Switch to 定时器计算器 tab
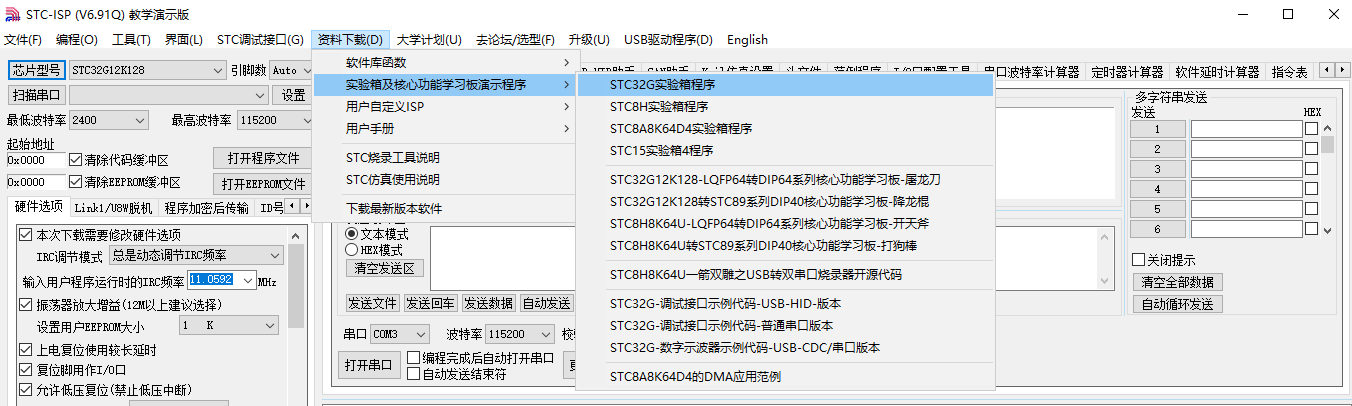 coord(1127,72)
